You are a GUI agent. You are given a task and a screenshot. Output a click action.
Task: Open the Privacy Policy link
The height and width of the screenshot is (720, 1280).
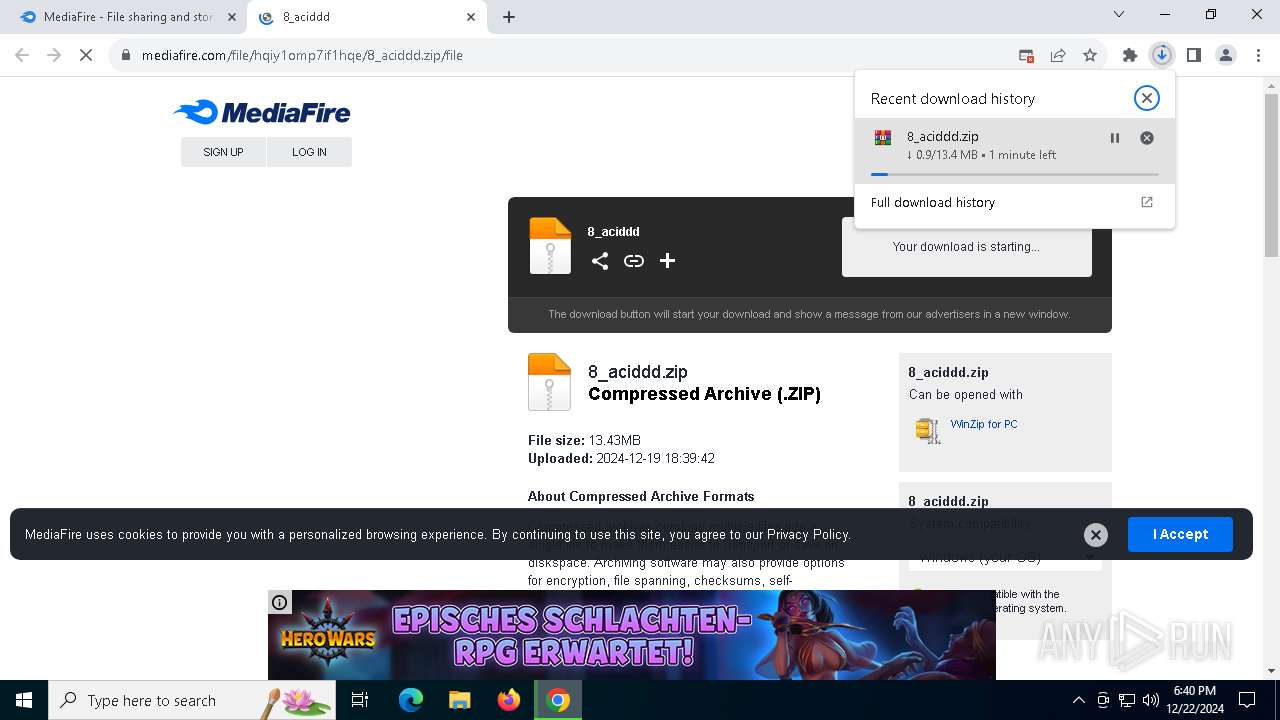(808, 534)
